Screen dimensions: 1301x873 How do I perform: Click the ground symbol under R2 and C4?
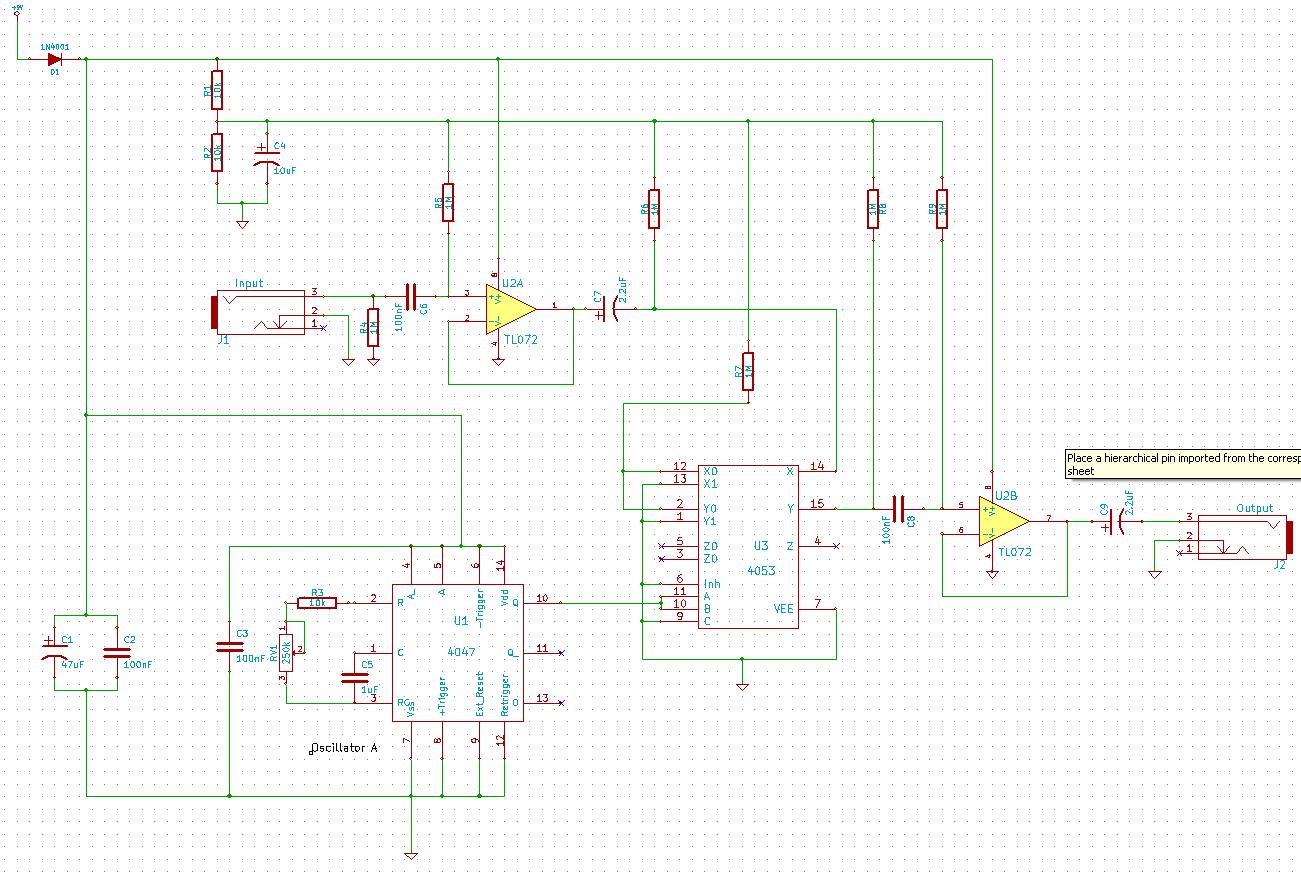[x=242, y=223]
